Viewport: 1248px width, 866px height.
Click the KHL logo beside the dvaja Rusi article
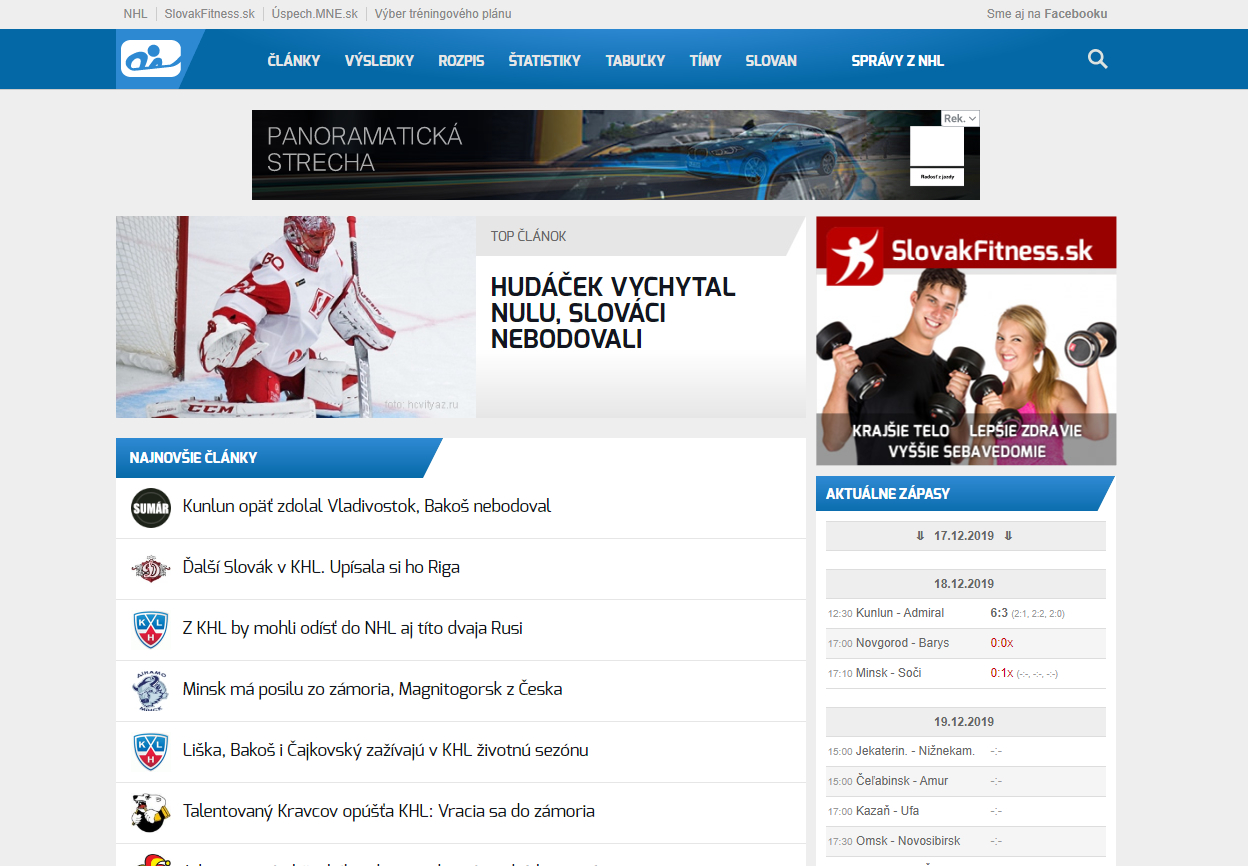151,629
